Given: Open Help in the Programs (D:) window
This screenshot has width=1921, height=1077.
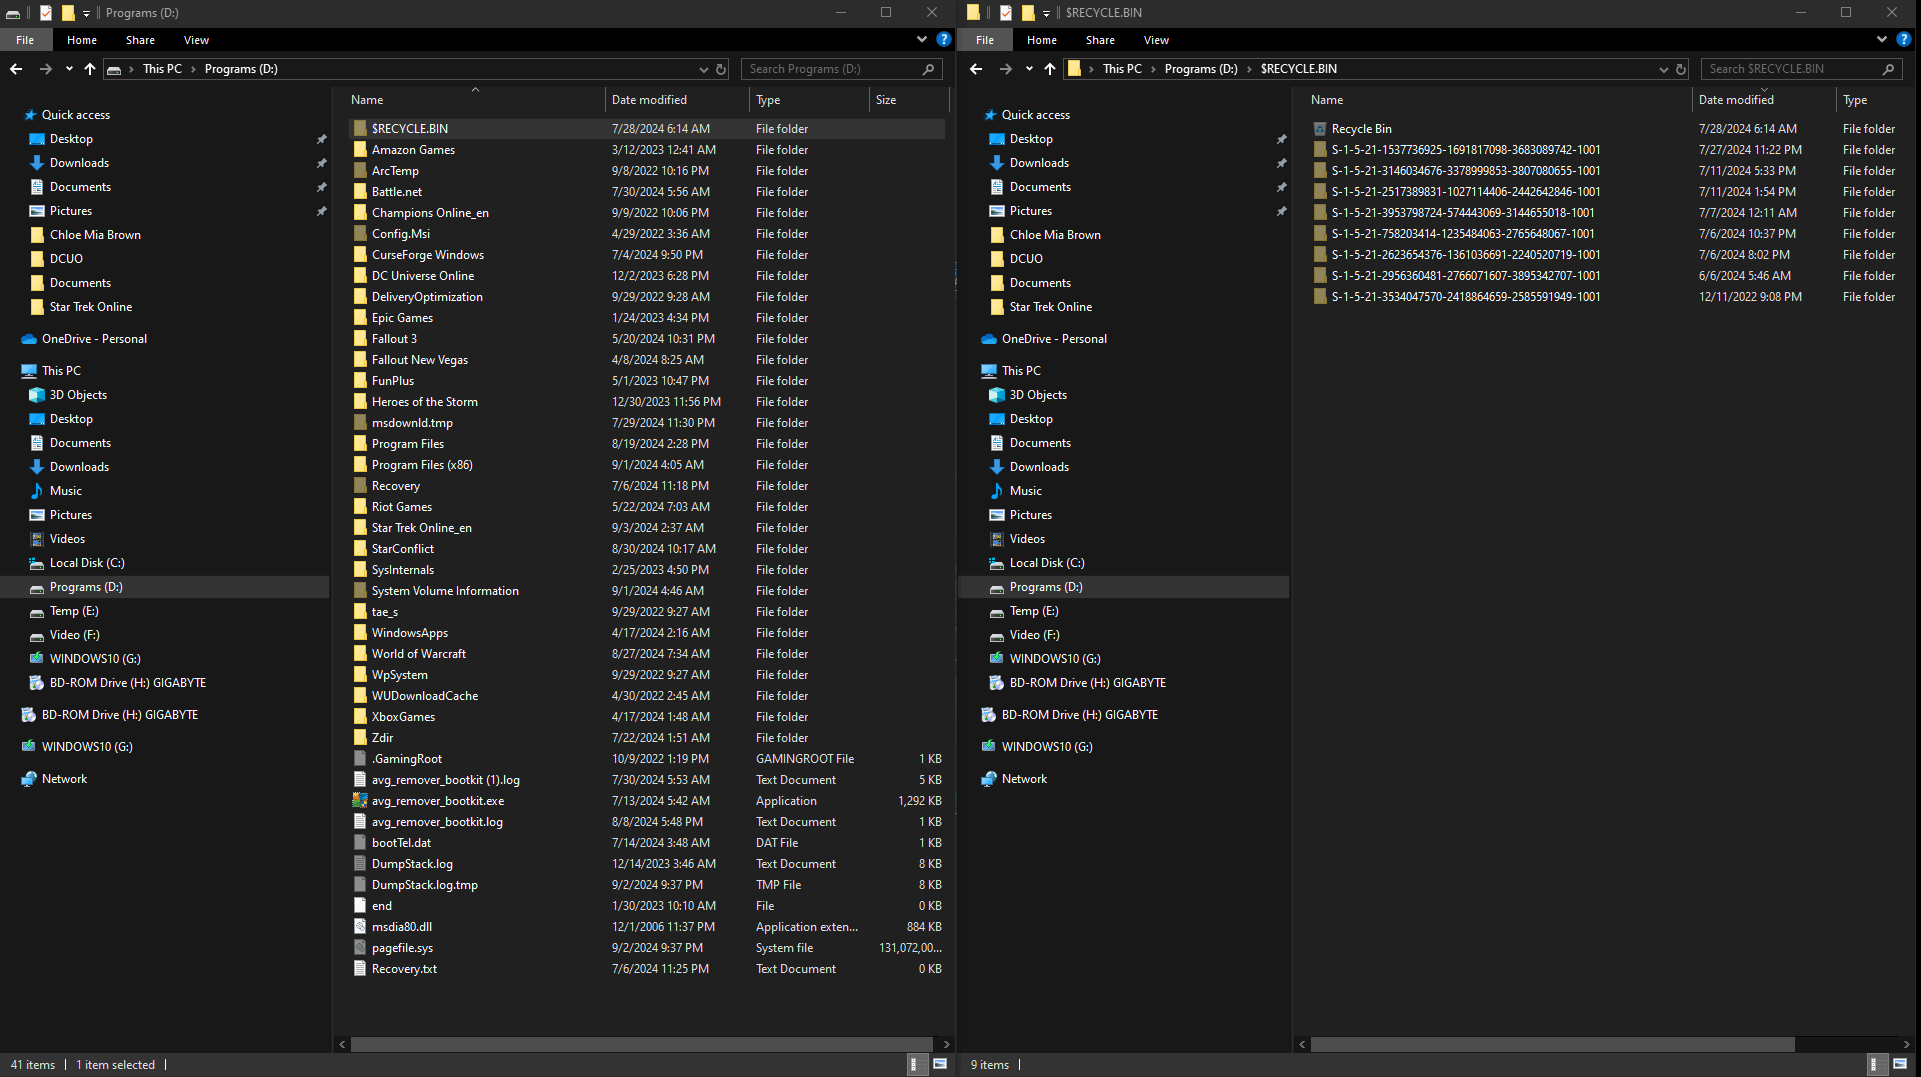Looking at the screenshot, I should coord(944,40).
